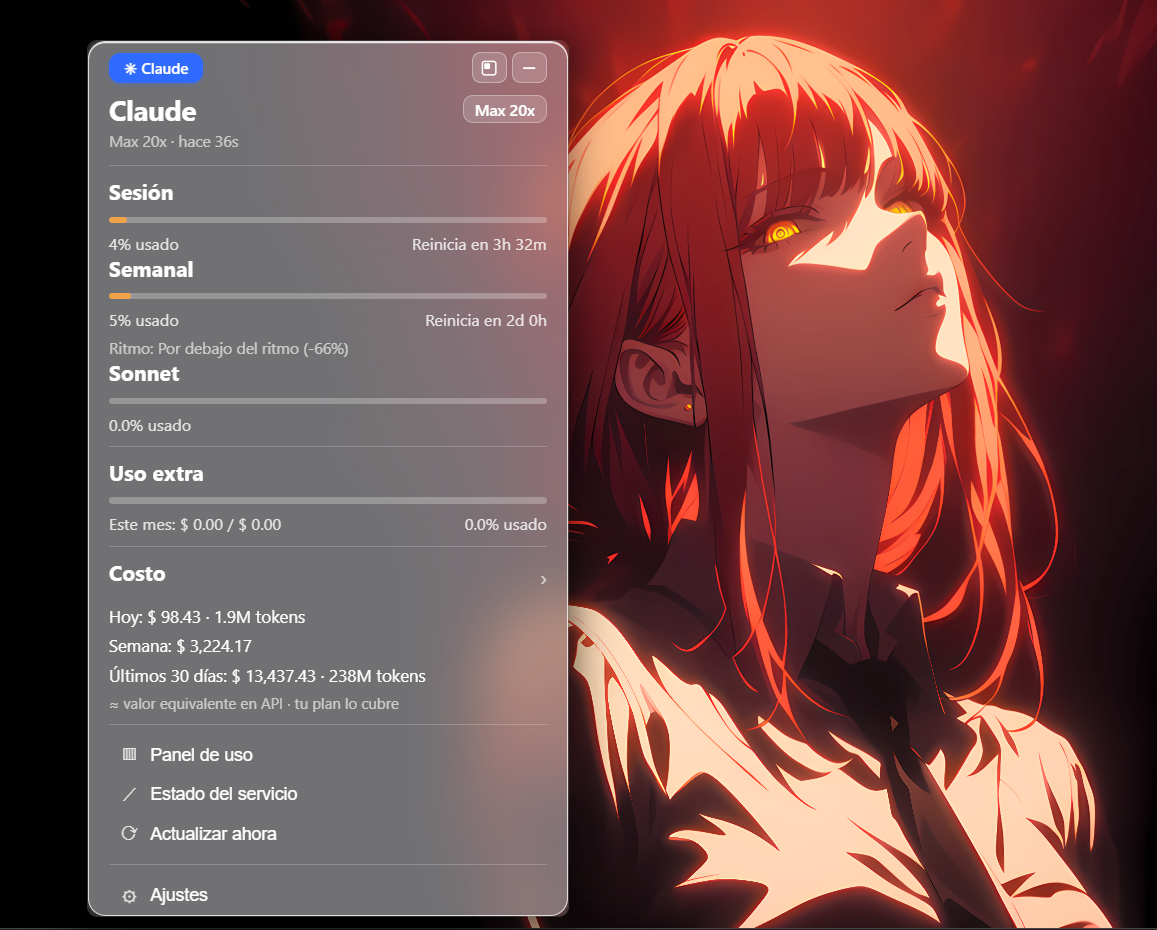
Task: Click 'Reinicia en 3h 32m' text
Action: [x=479, y=244]
